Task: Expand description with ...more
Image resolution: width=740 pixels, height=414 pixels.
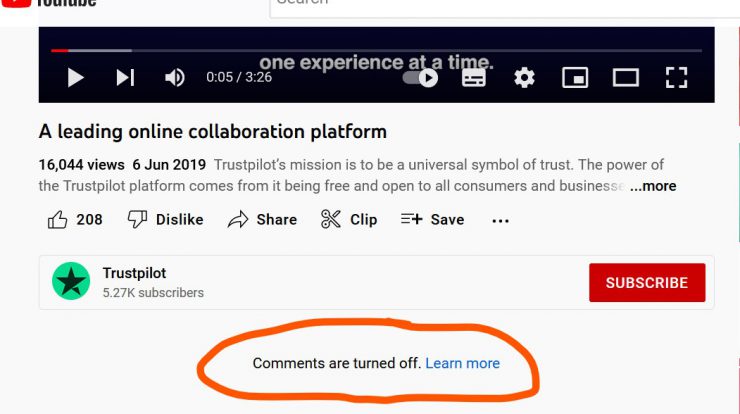Action: tap(653, 186)
